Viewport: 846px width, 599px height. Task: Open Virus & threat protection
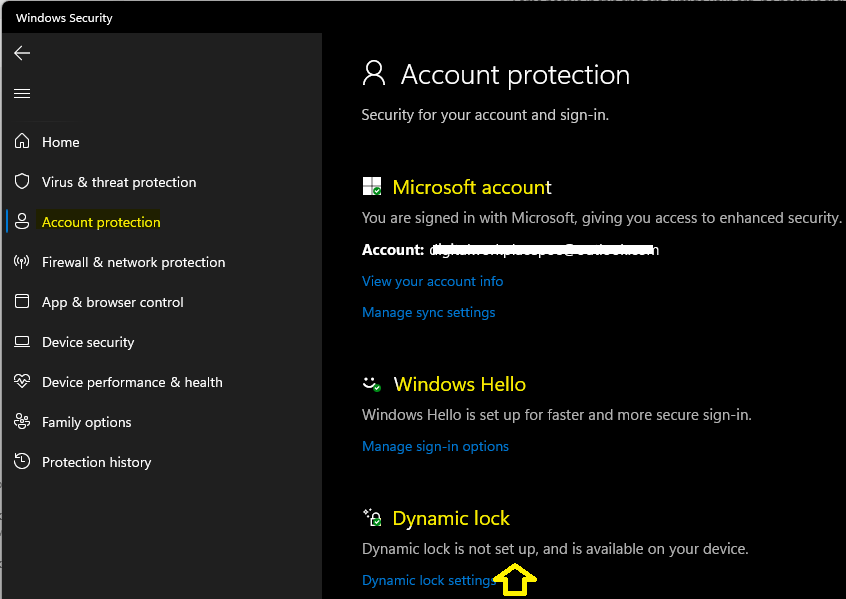coord(119,182)
